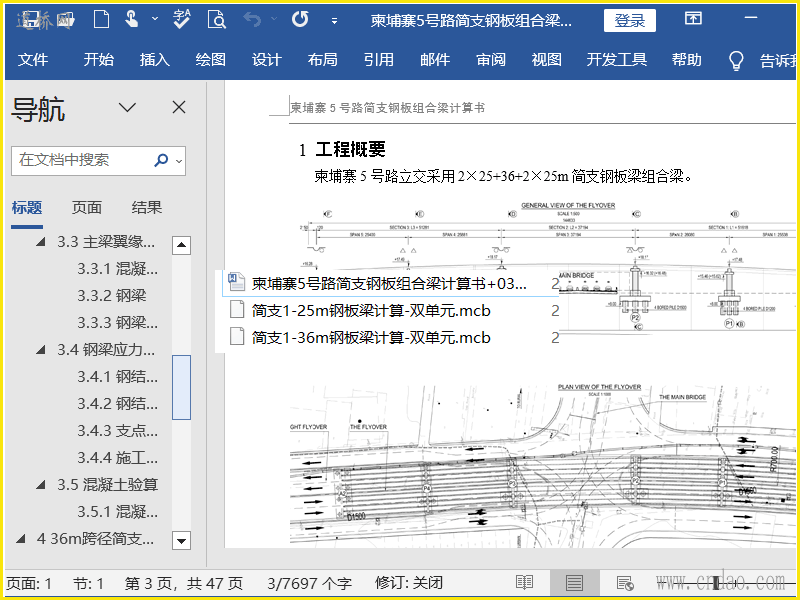Screen dimensions: 800x600
Task: Navigate to heading 3.4.1 钢结
Action: tap(117, 377)
